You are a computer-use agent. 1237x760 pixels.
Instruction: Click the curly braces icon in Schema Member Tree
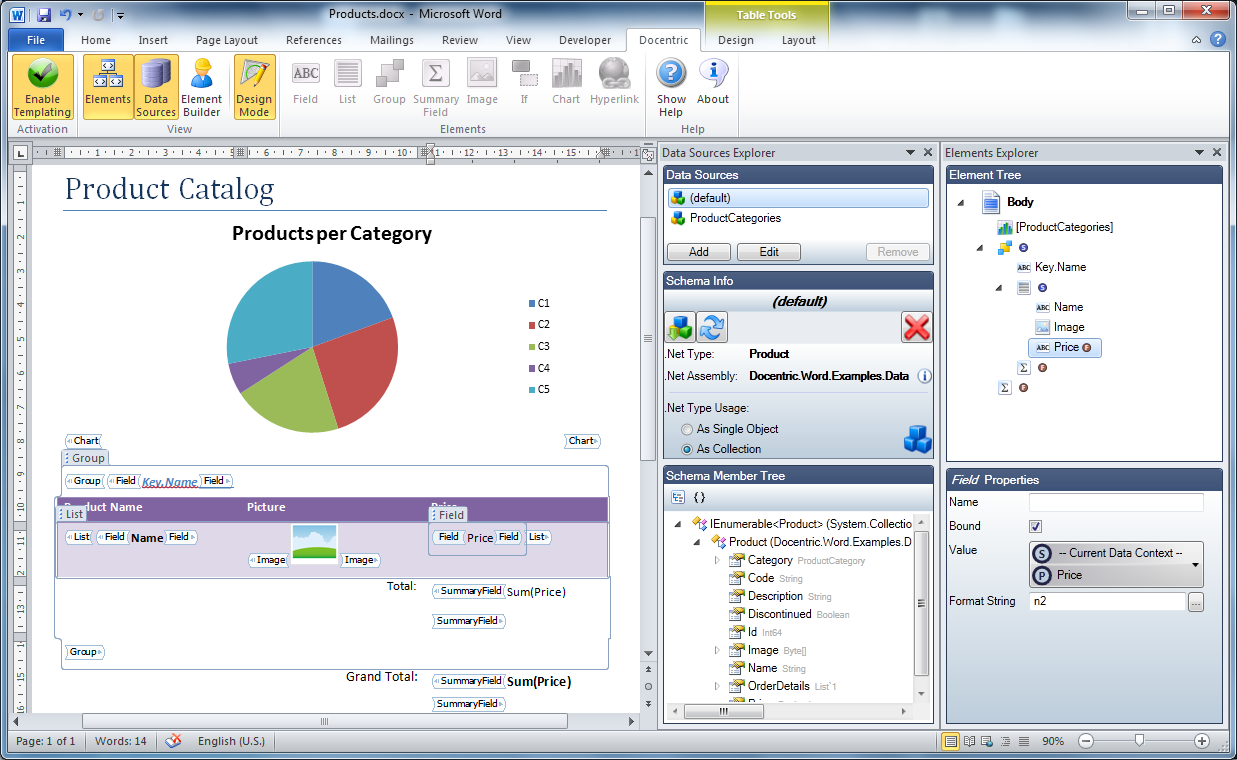tap(699, 497)
